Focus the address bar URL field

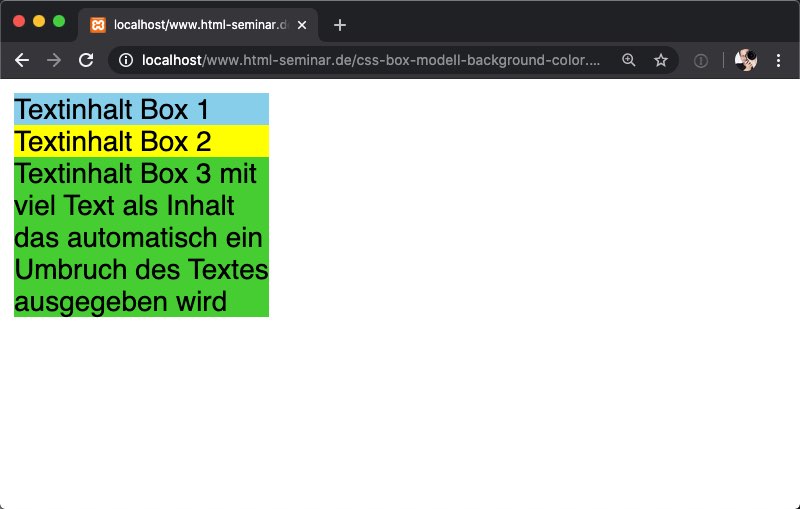(370, 60)
